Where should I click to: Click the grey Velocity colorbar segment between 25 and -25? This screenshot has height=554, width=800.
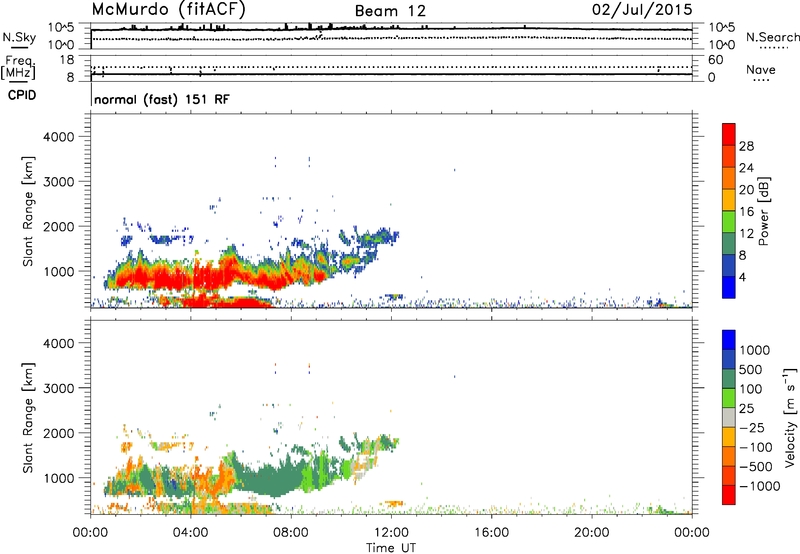729,417
